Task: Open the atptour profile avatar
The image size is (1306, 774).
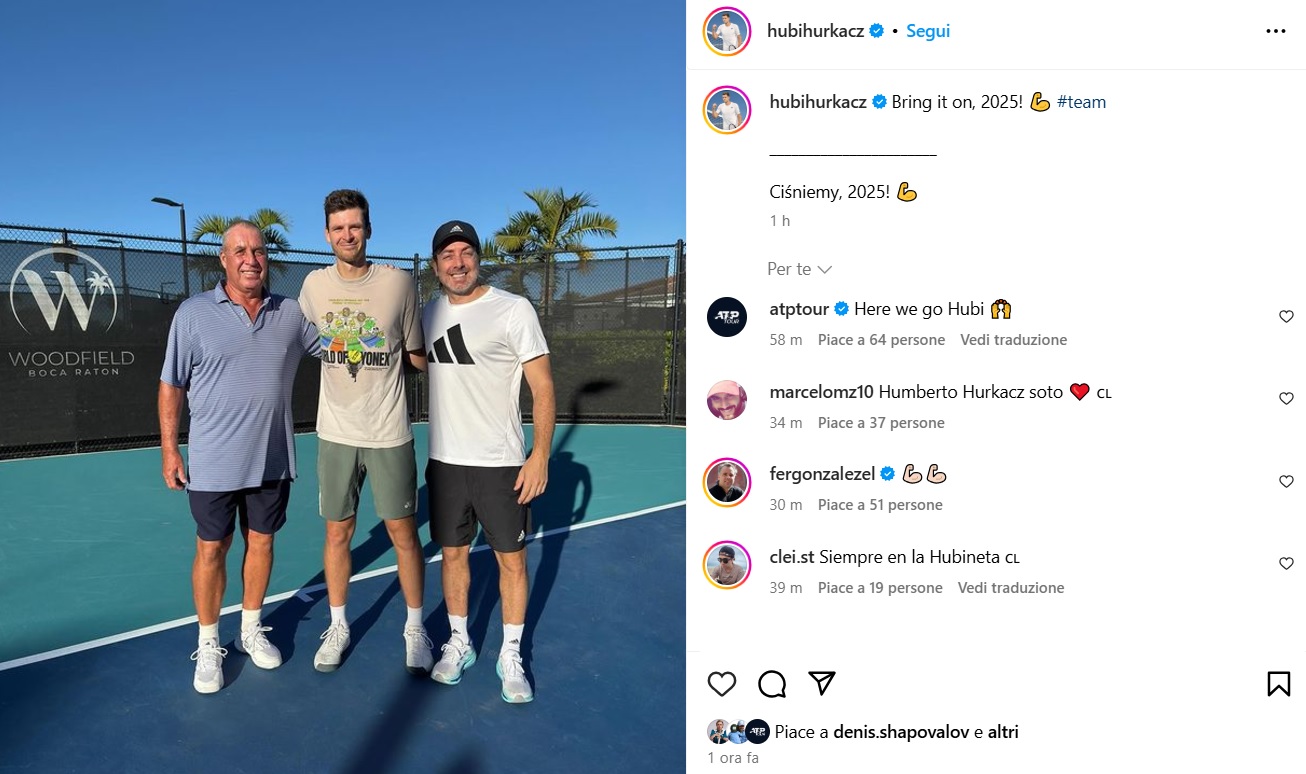Action: (x=727, y=317)
